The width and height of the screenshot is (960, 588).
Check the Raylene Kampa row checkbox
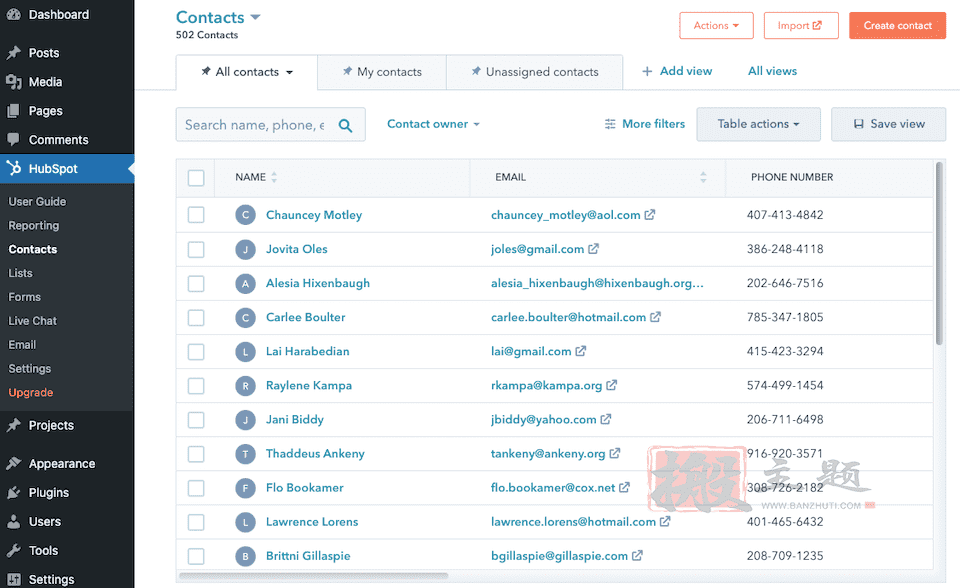[x=196, y=386]
